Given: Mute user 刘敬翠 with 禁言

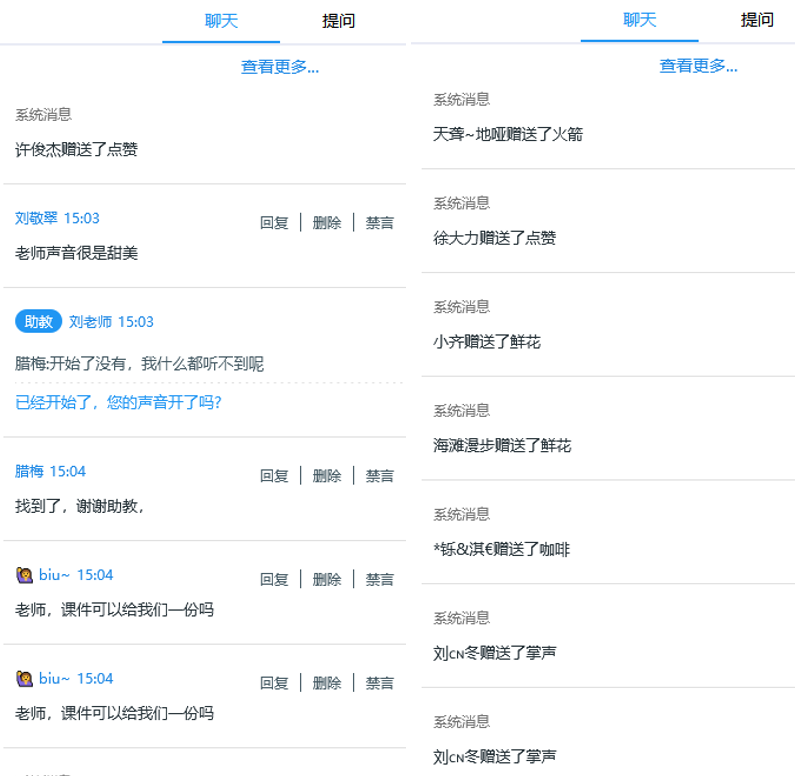Looking at the screenshot, I should (x=380, y=223).
